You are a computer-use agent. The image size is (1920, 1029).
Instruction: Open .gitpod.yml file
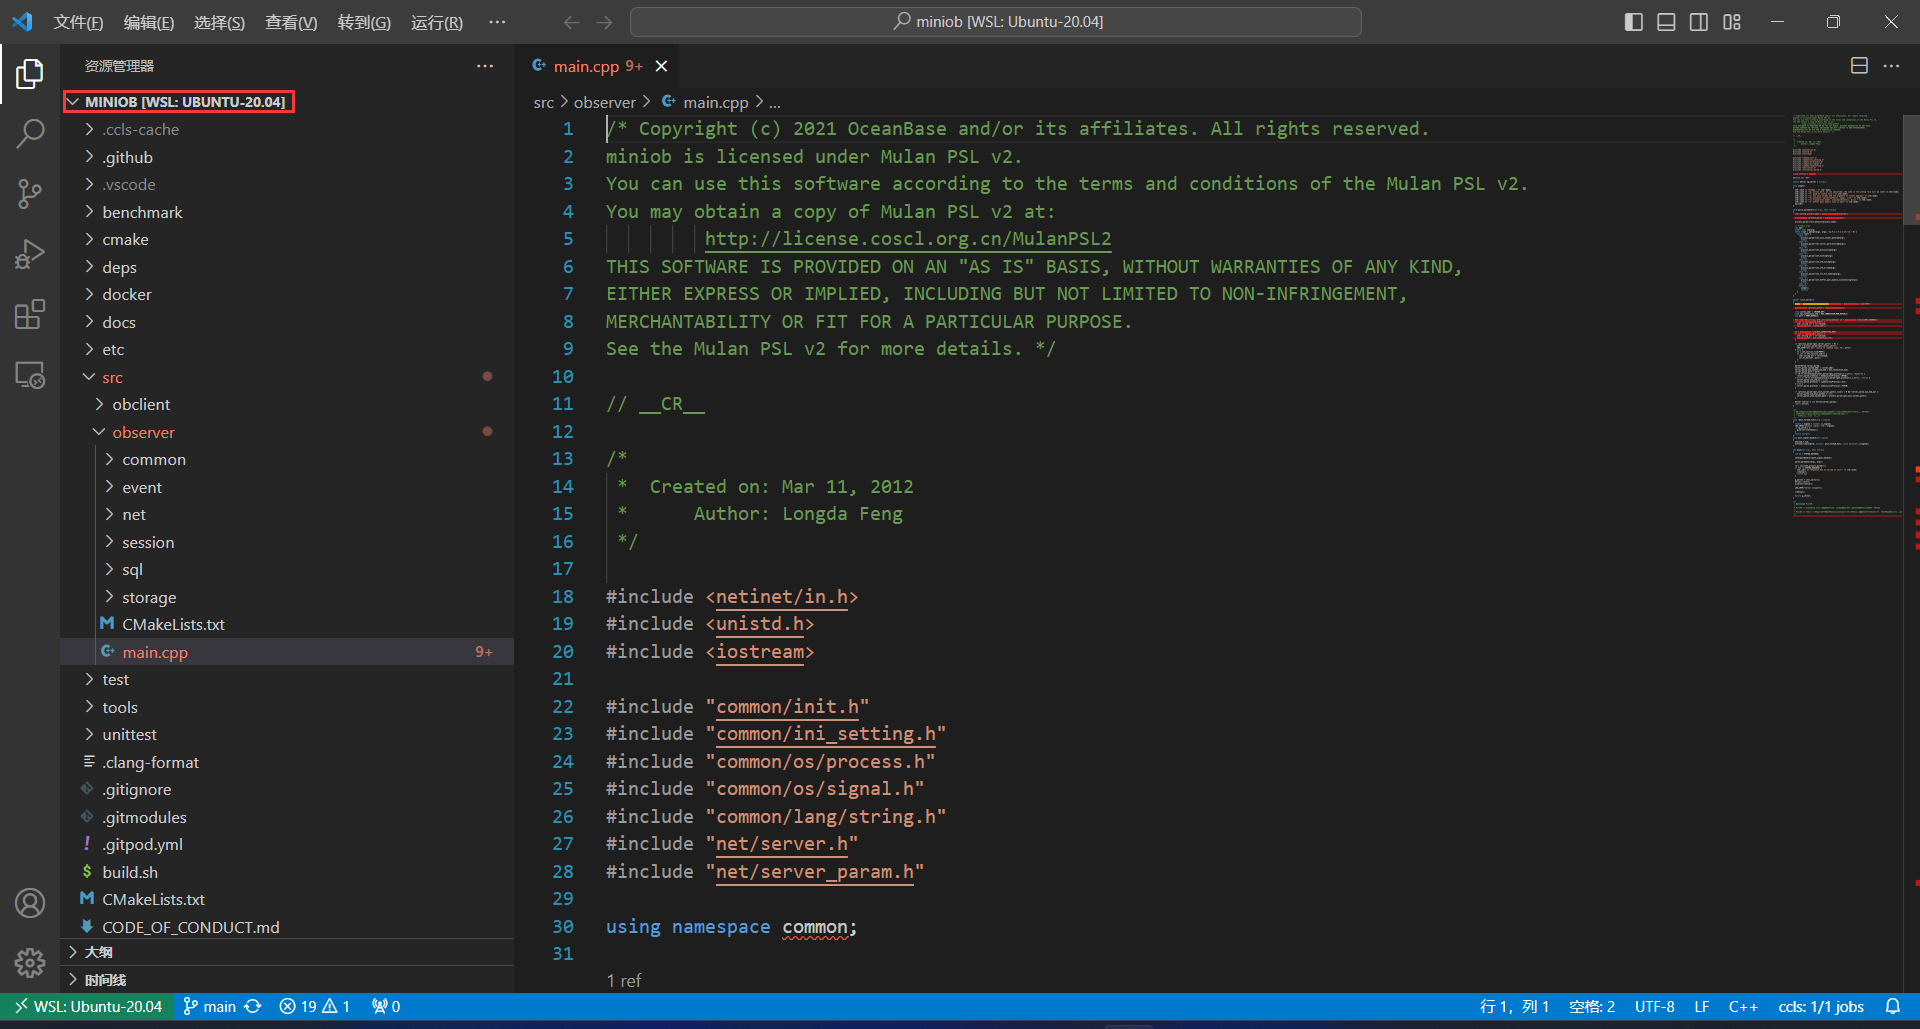142,844
